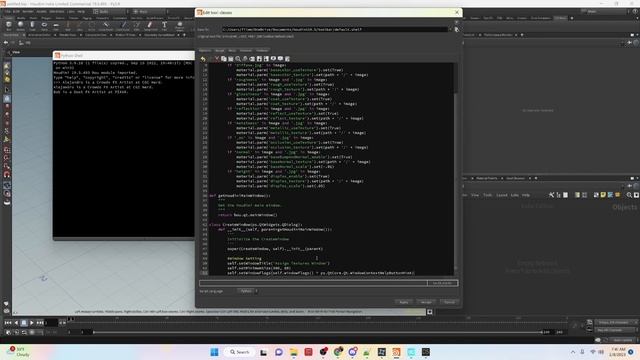Select the Sphere shelf tool
Viewport: 640px width, 360px height.
tap(20, 26)
